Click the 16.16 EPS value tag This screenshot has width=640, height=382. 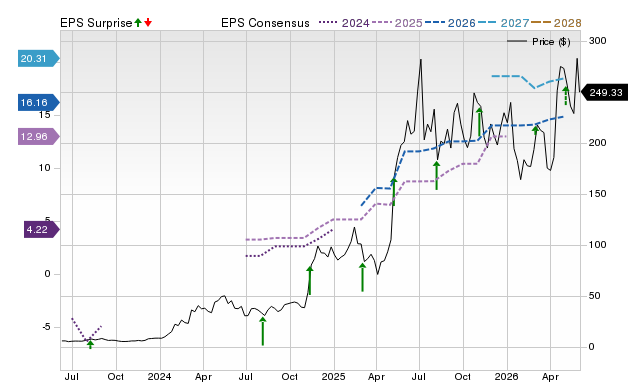coord(38,102)
